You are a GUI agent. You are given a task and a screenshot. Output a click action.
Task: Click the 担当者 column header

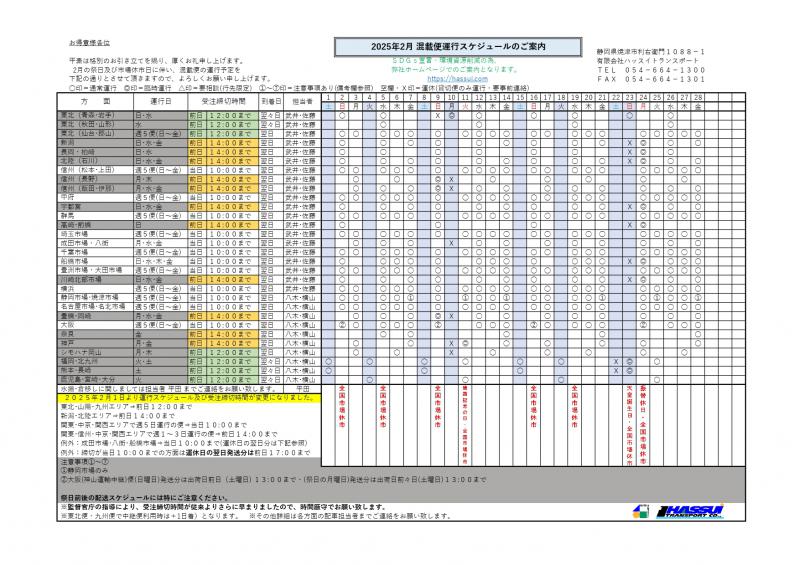tap(302, 102)
